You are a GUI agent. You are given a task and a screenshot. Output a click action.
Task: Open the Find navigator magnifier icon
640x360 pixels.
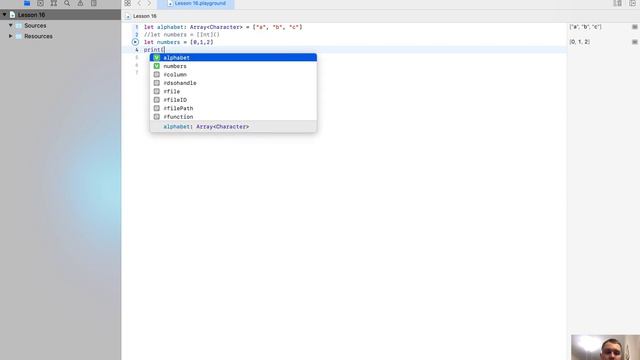coord(67,3)
